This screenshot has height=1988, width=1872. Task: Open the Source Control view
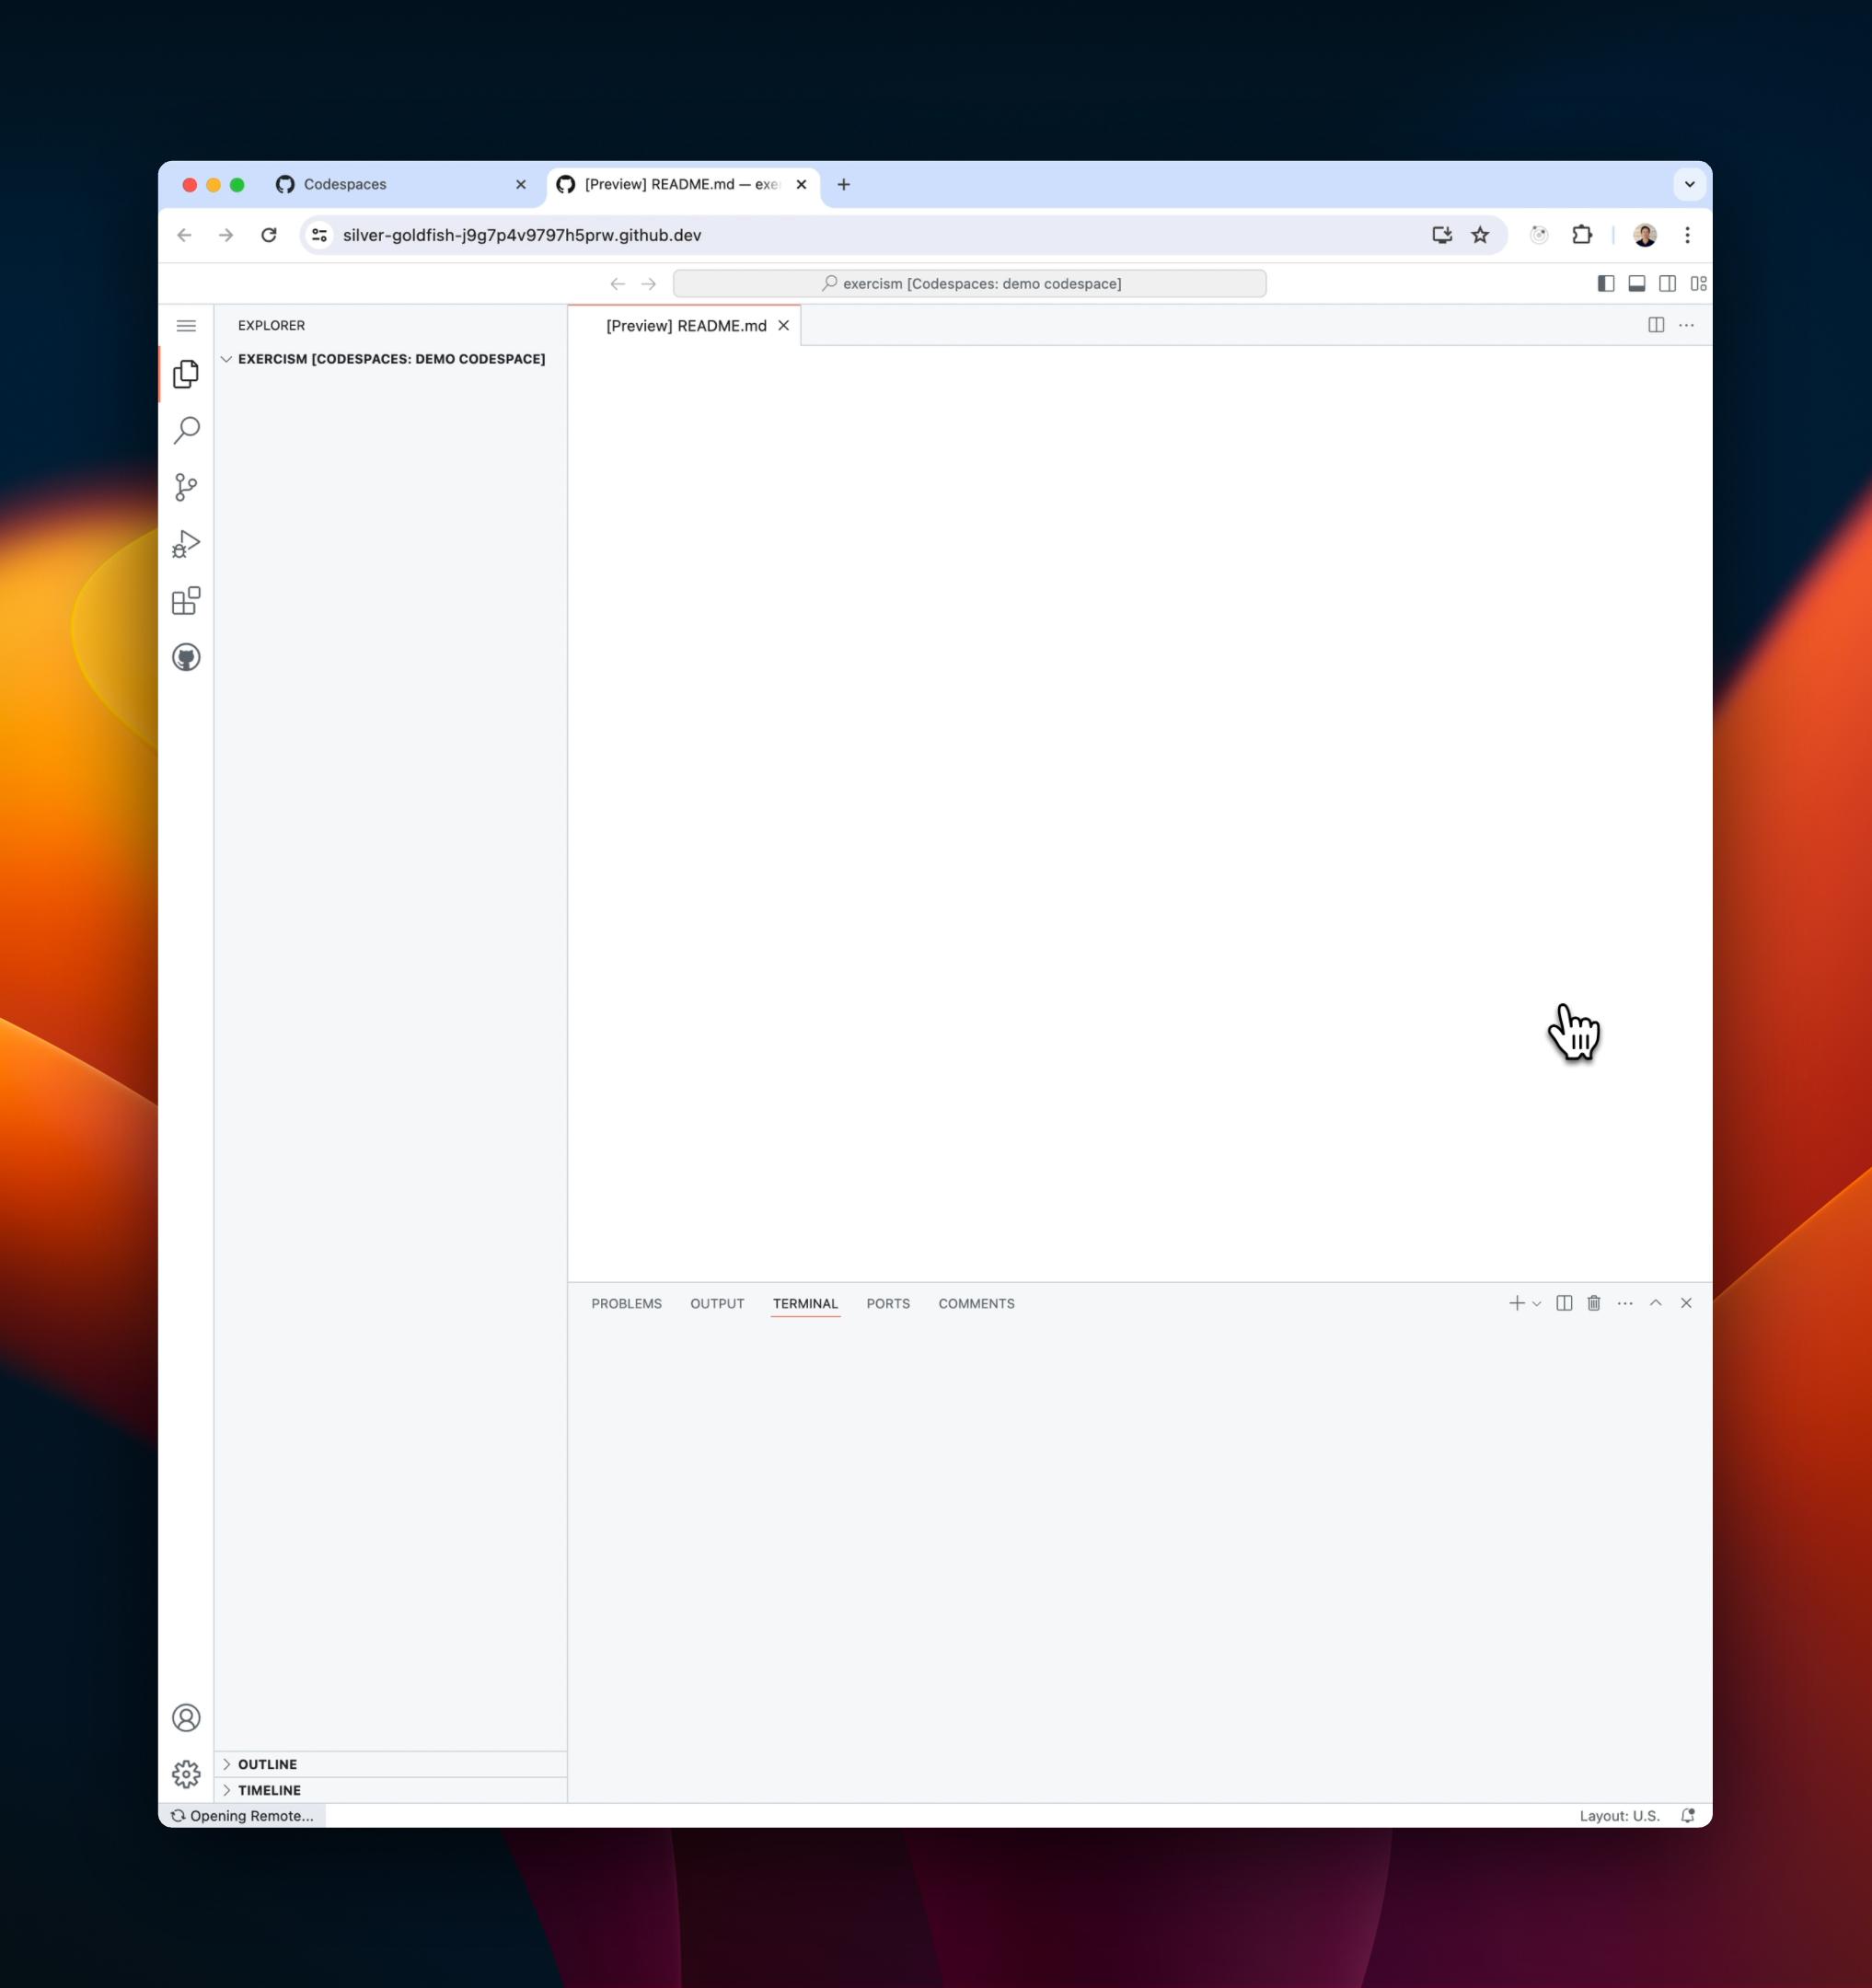[186, 487]
